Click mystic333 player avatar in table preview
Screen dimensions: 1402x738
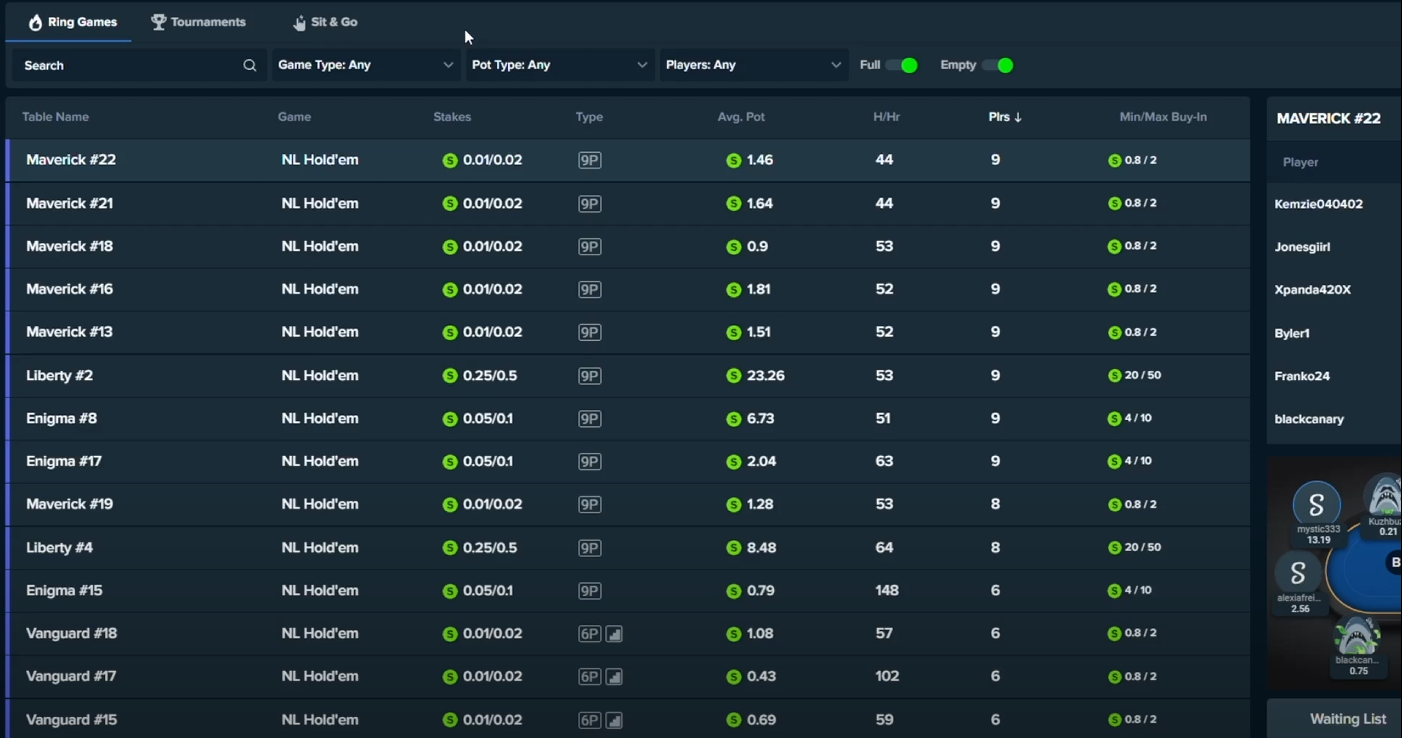click(1316, 505)
